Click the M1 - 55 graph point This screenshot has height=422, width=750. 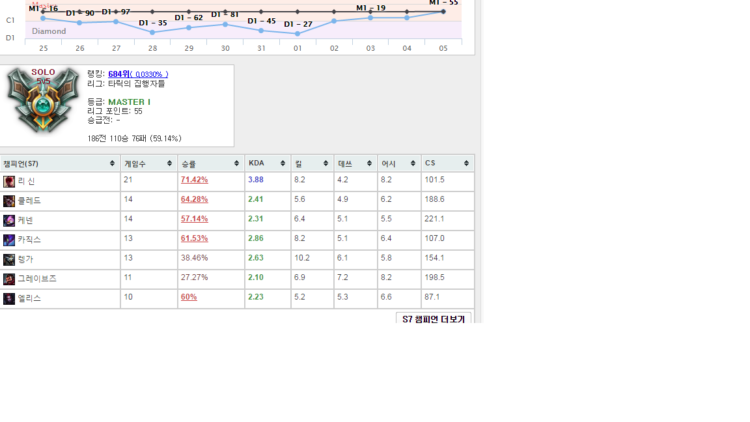tap(443, 11)
